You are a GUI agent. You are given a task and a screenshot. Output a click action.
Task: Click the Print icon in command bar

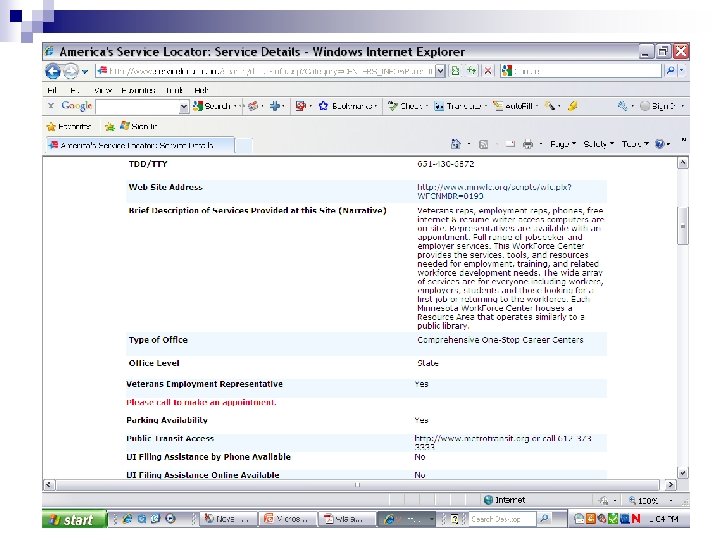pyautogui.click(x=528, y=145)
